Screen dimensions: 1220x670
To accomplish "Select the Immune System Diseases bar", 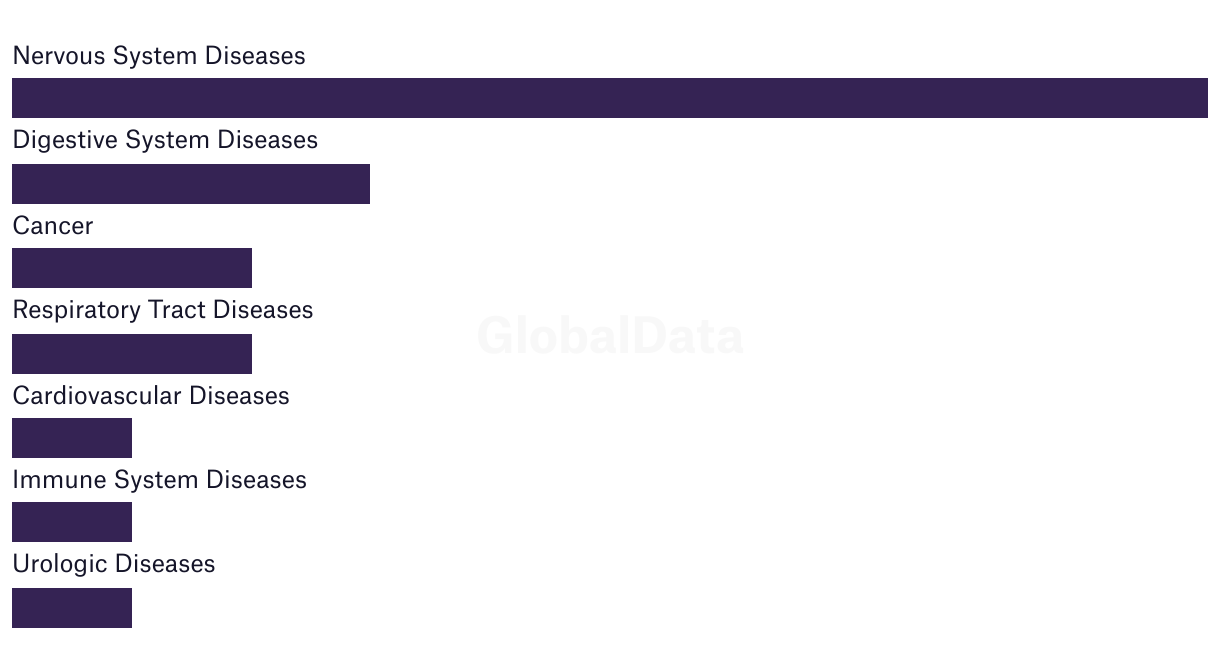I will [x=72, y=522].
